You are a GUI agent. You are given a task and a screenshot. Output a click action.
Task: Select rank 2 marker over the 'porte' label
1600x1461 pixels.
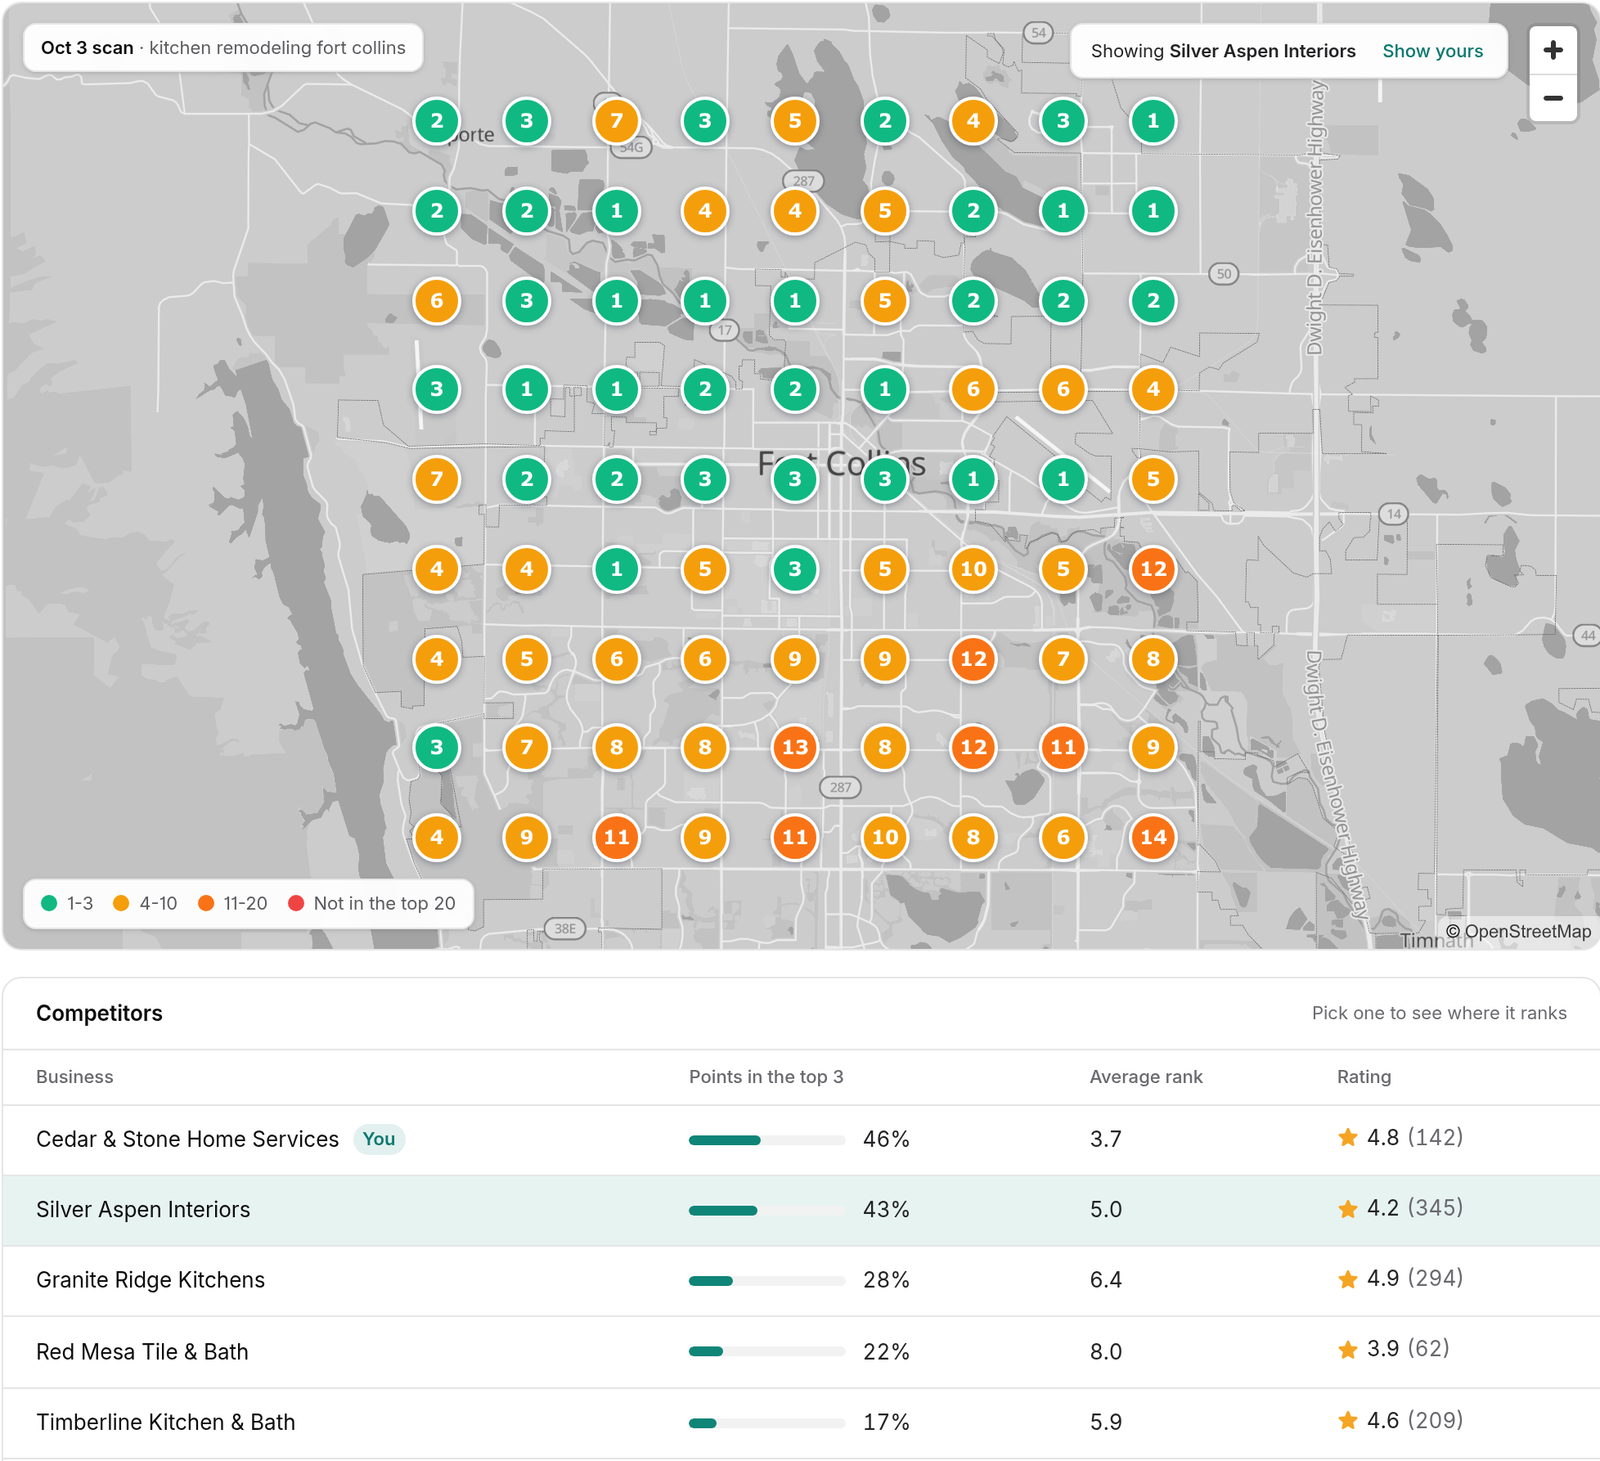(x=437, y=121)
